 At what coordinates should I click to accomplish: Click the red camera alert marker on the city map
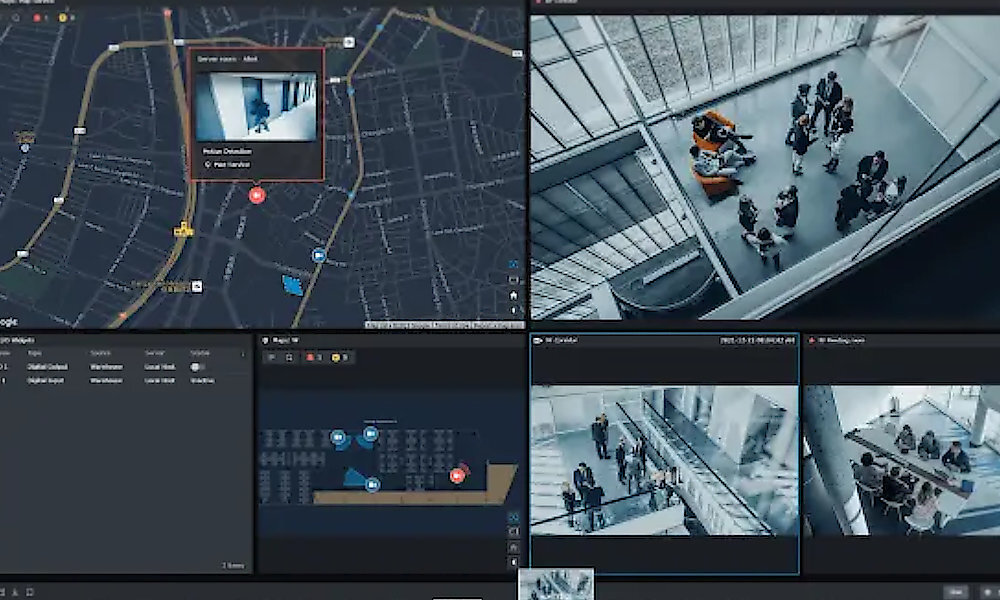click(256, 194)
